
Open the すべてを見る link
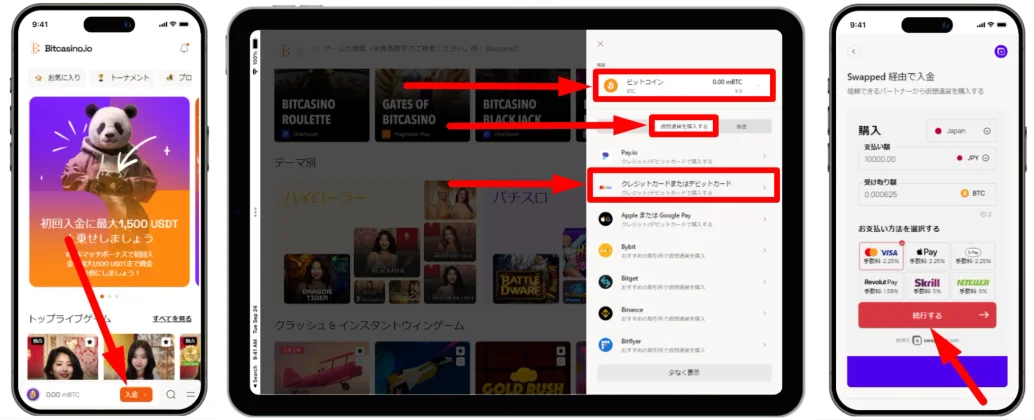pyautogui.click(x=172, y=318)
